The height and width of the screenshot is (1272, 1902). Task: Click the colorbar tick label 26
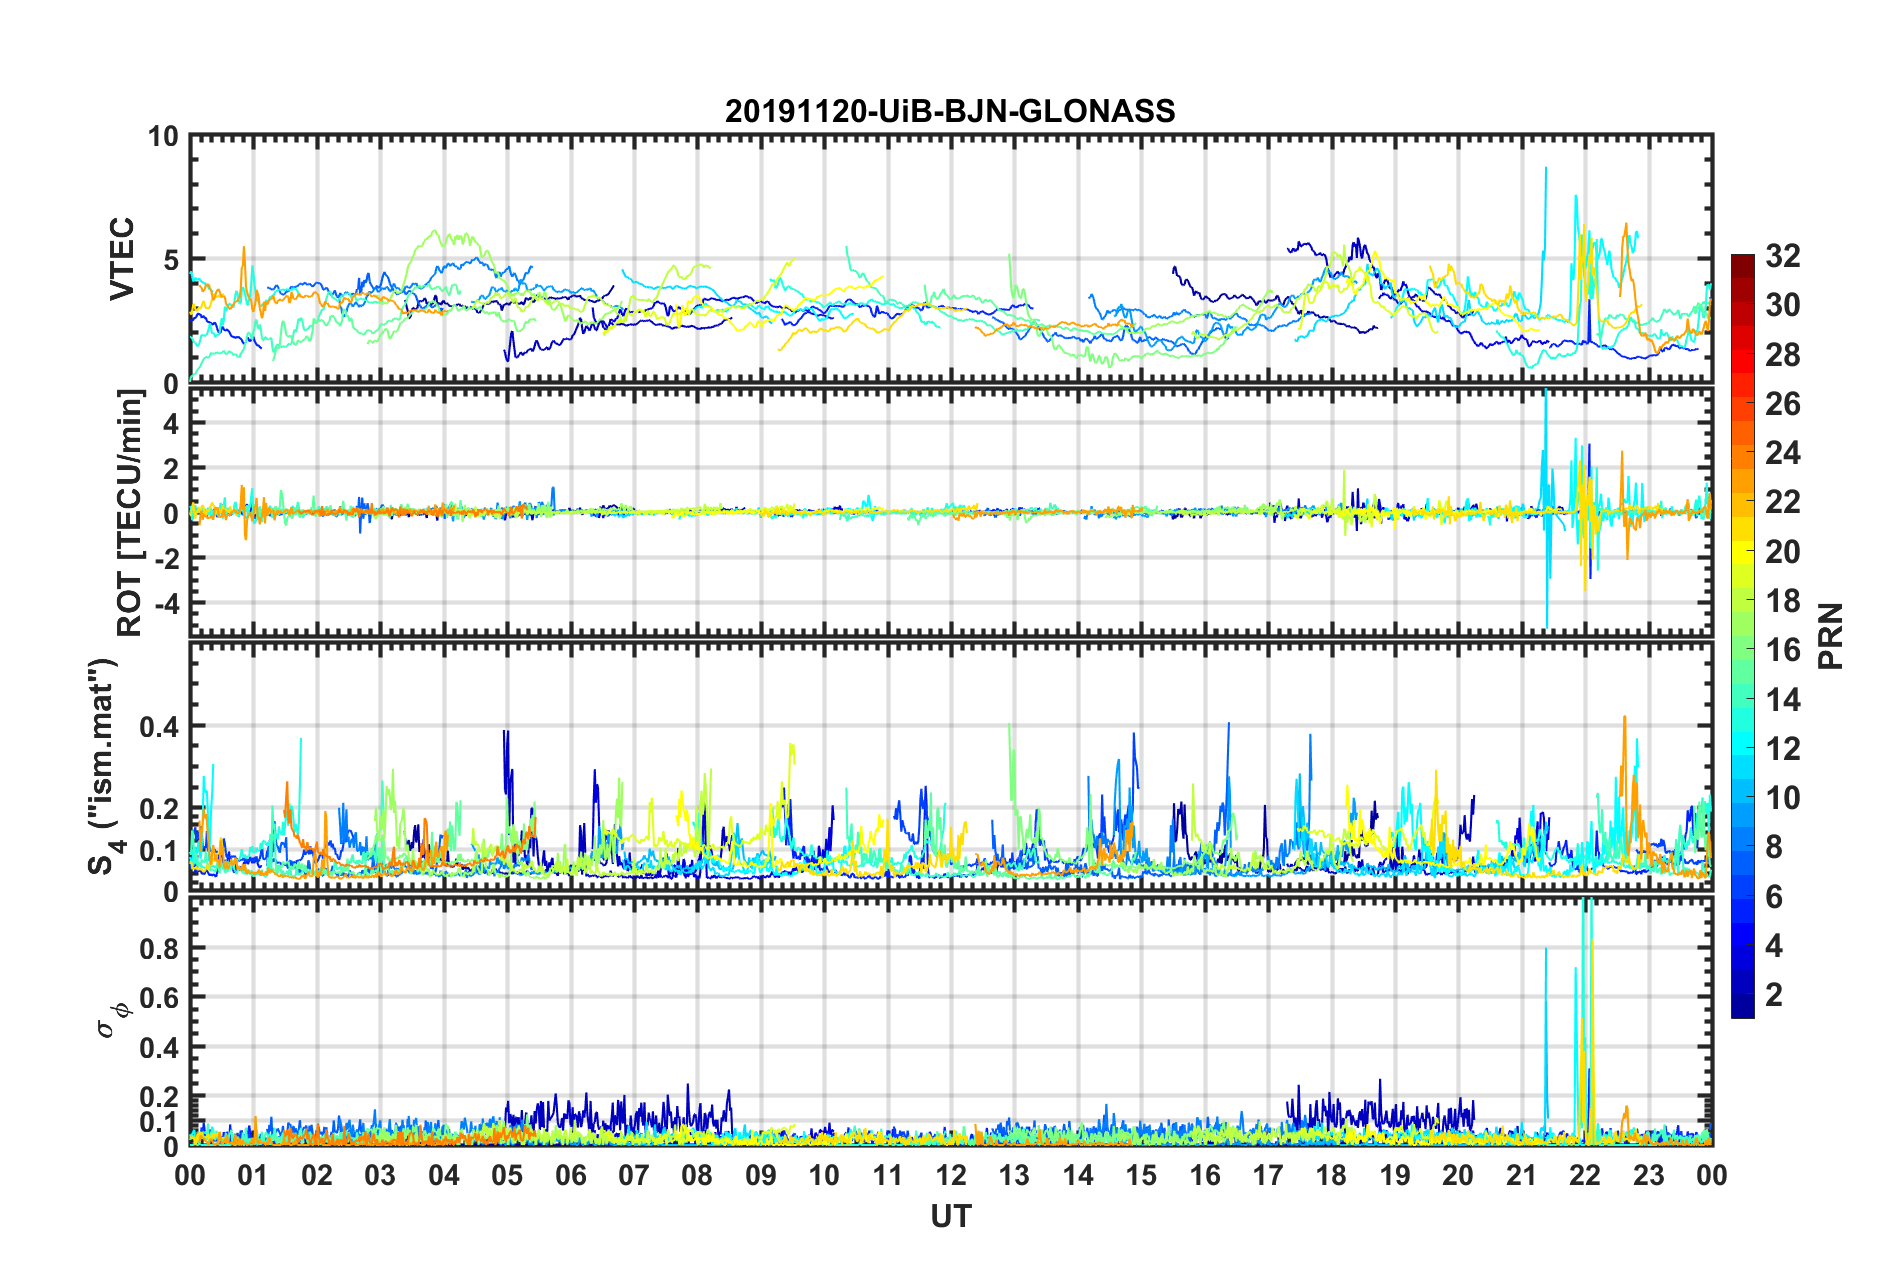pos(1782,404)
